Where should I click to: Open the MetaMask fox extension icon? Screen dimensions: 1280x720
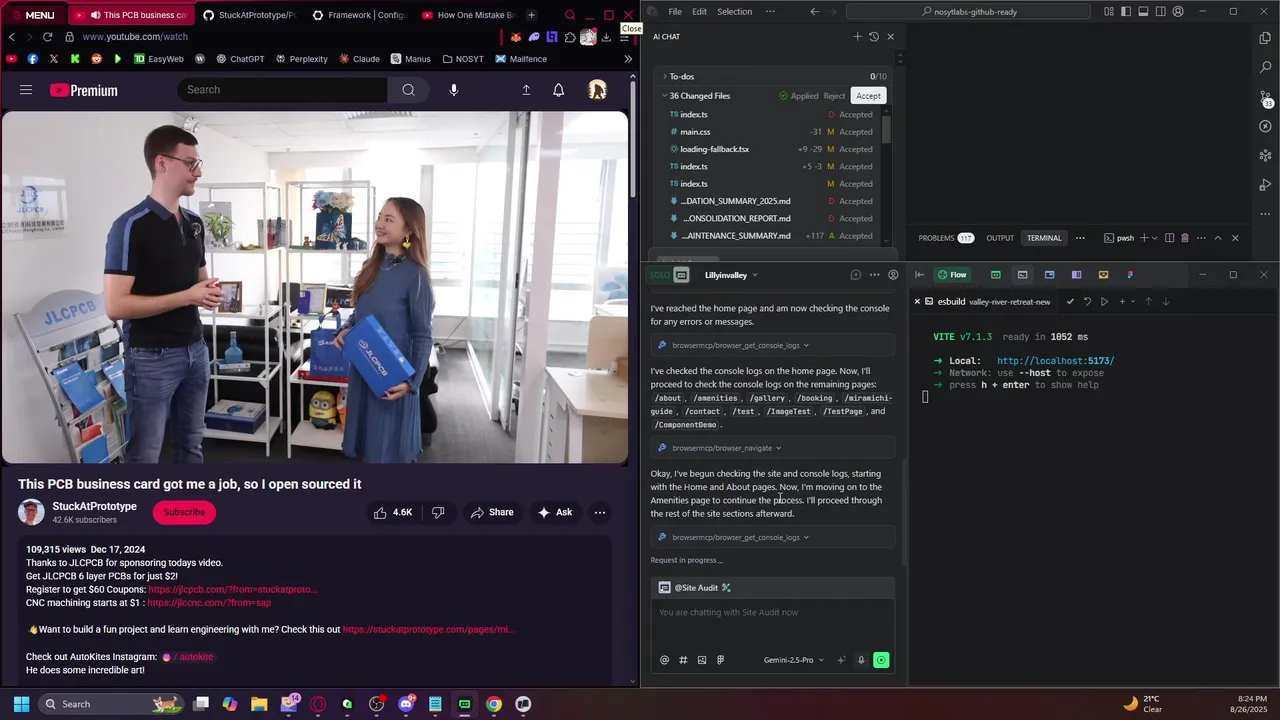[x=516, y=37]
